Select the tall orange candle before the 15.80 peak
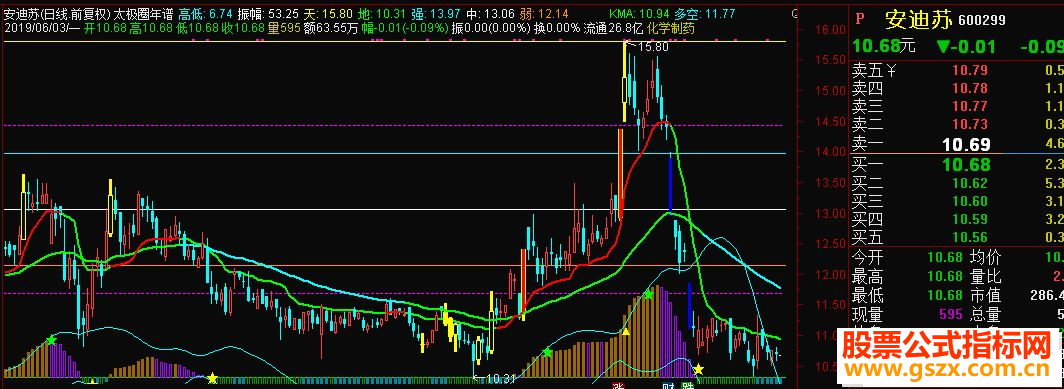This screenshot has height=389, width=1064. [x=620, y=174]
